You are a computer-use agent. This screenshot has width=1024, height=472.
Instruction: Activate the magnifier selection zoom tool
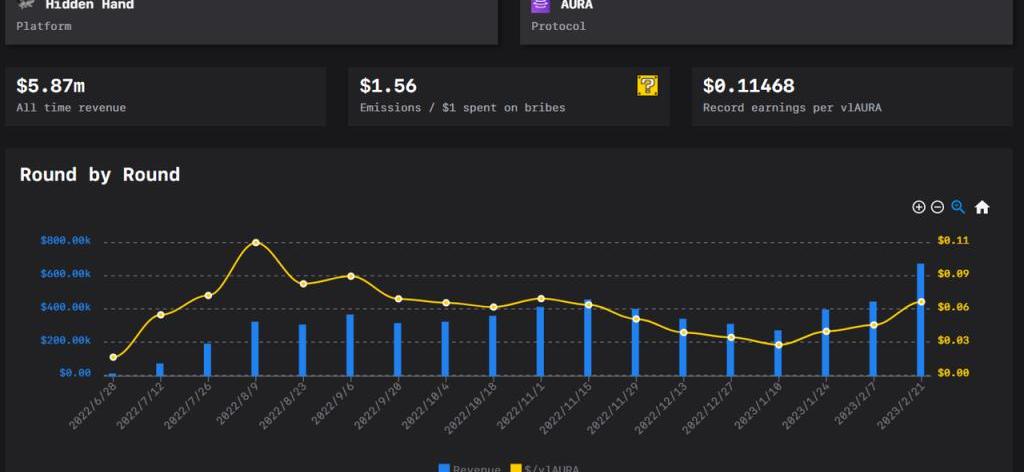coord(958,207)
